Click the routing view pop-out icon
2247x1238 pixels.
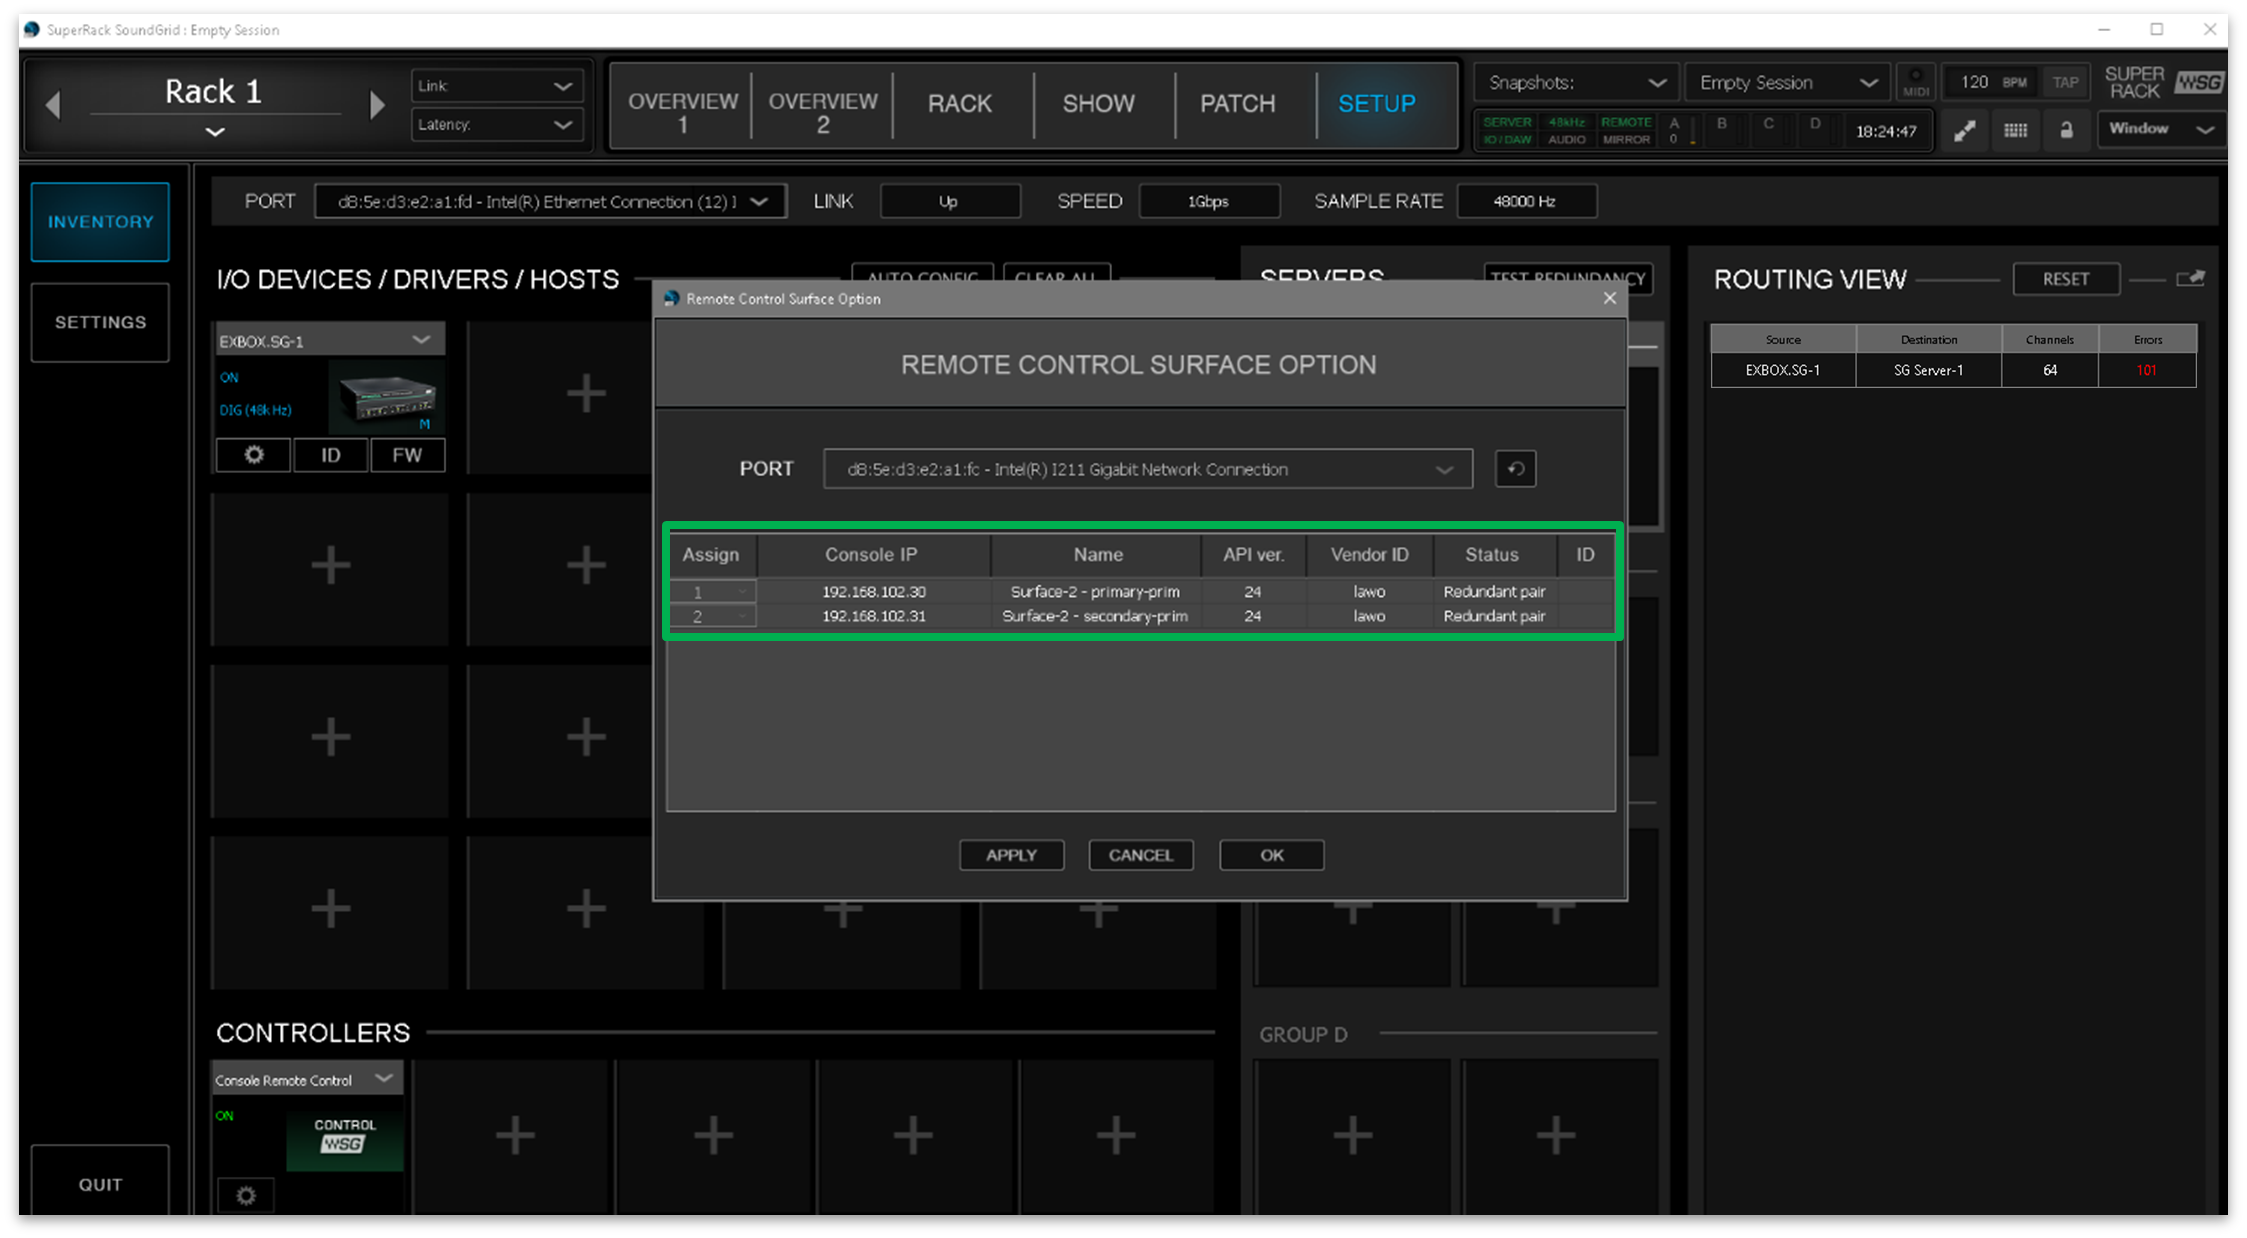coord(2190,279)
